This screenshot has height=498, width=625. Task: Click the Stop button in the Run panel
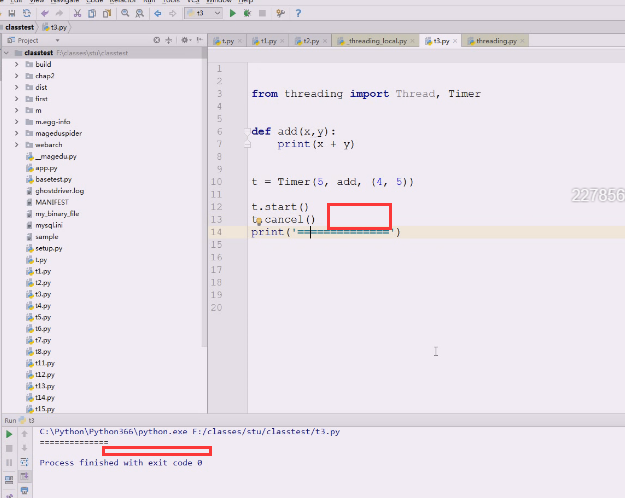[9, 449]
